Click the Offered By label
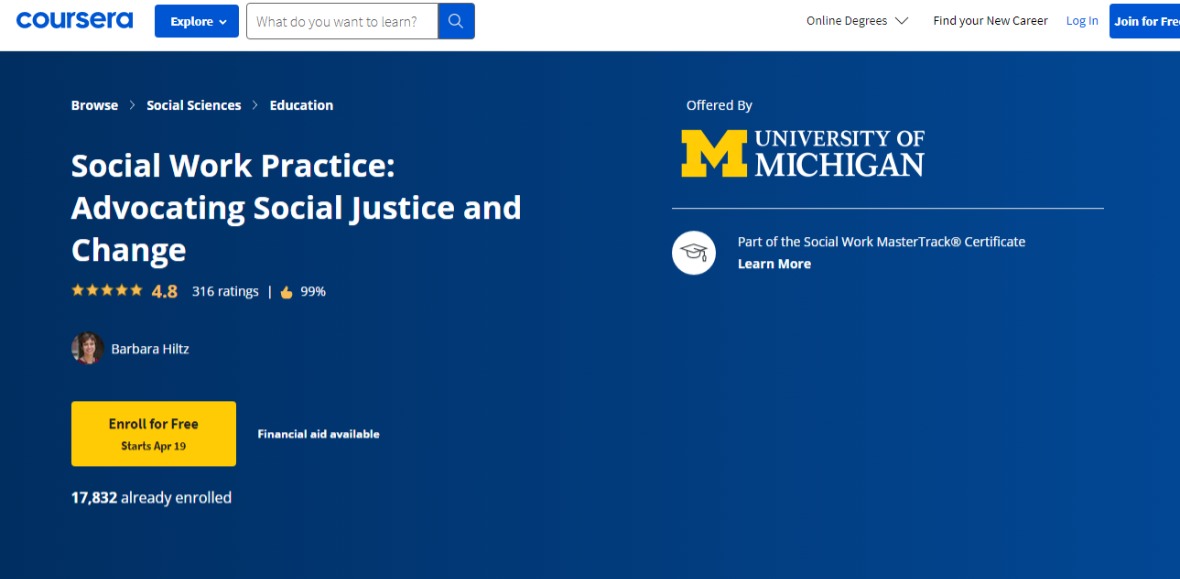 coord(719,106)
